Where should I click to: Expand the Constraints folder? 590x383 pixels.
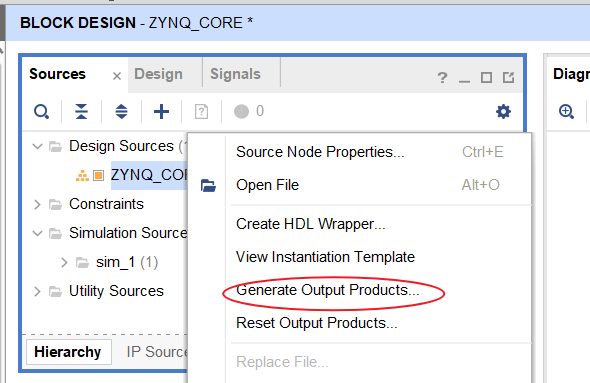point(37,204)
